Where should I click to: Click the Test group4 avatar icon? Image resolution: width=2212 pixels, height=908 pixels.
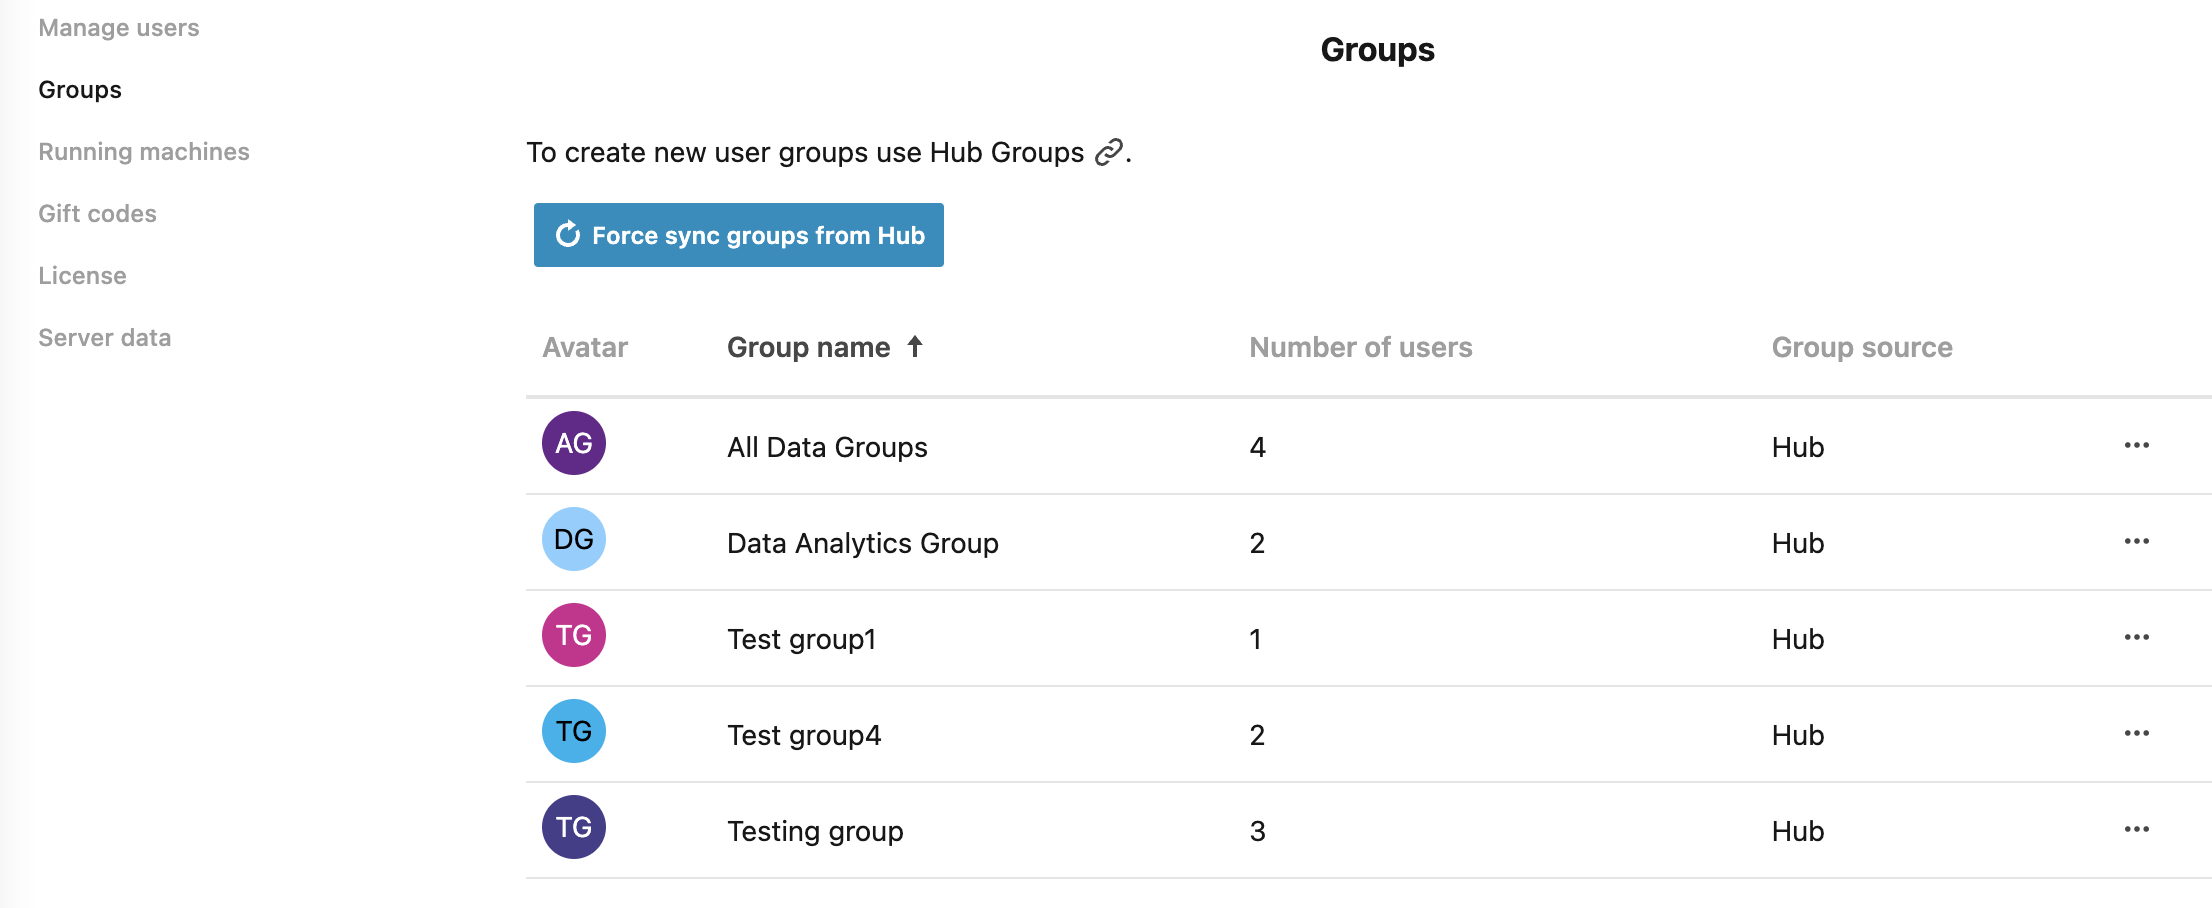pos(573,731)
